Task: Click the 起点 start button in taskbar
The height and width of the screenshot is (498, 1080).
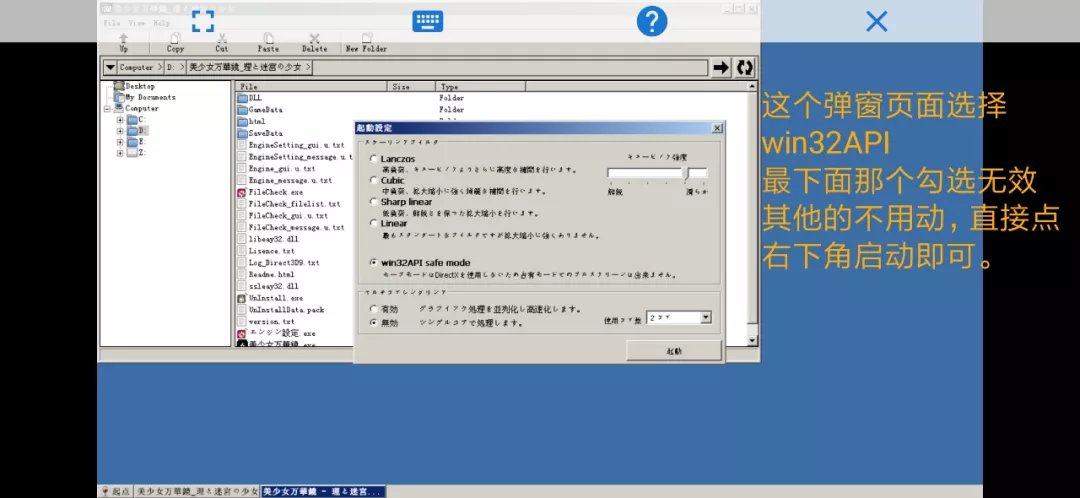Action: coord(116,492)
